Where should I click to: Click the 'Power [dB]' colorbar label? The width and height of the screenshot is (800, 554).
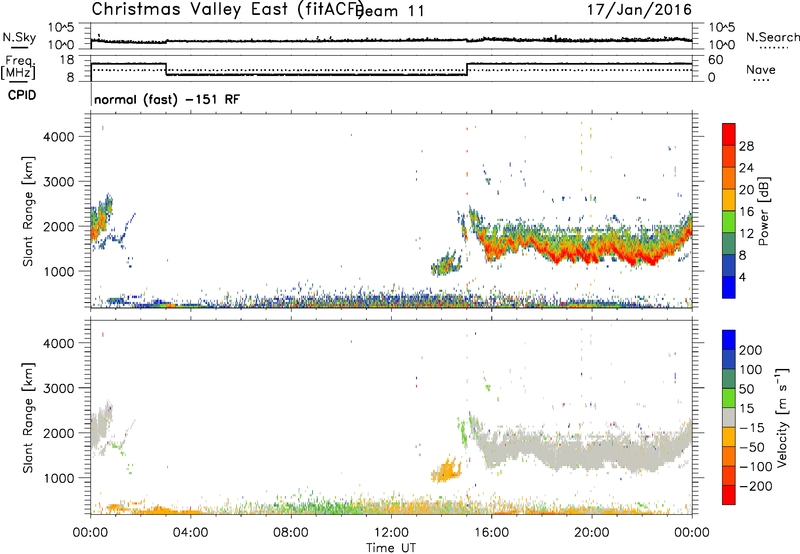[763, 211]
